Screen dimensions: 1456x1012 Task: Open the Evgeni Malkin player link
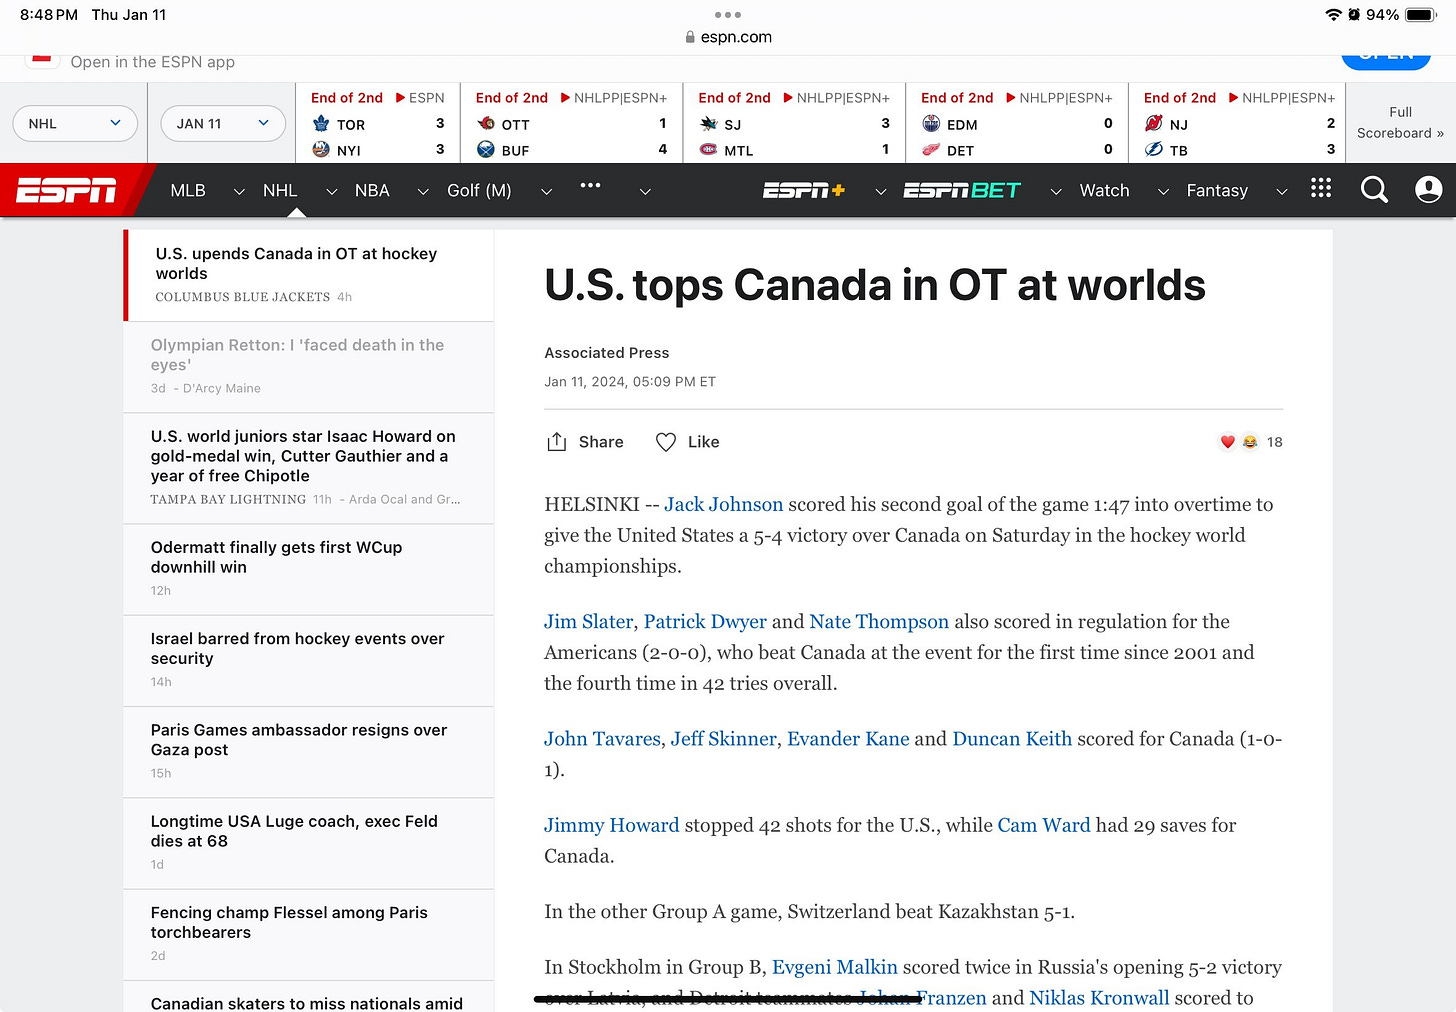(x=835, y=967)
